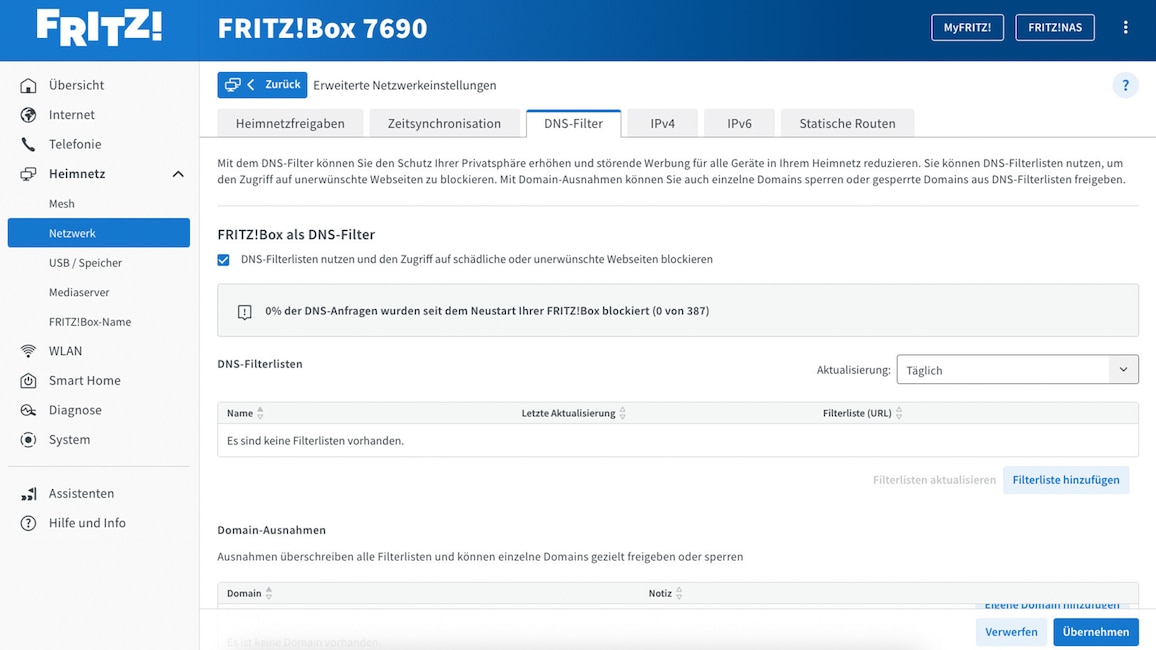This screenshot has width=1156, height=650.
Task: Click the info notice icon for blocked DNS requests
Action: tap(245, 312)
